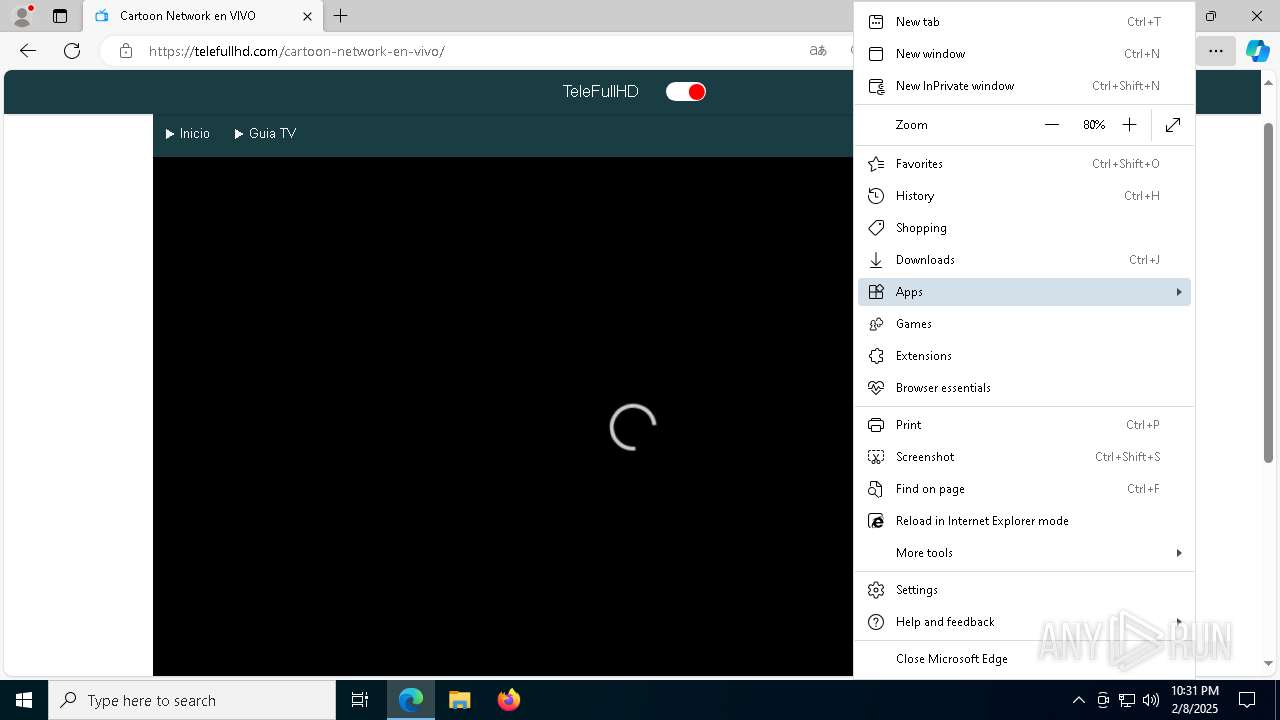This screenshot has width=1280, height=720.
Task: Select the Screenshot menu entry
Action: 1024,457
